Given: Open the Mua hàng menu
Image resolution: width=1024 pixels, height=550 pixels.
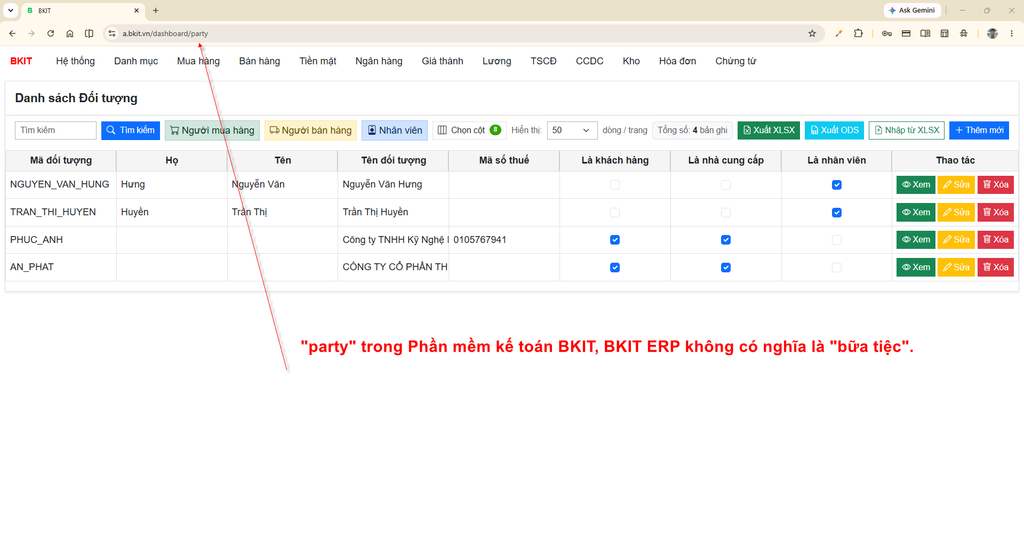Looking at the screenshot, I should [198, 61].
